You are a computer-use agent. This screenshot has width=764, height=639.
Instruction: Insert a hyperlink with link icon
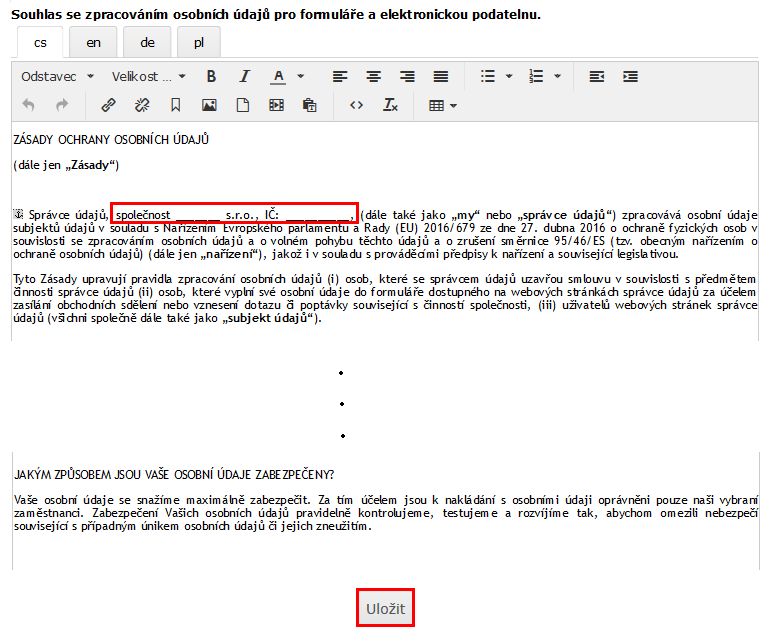(x=108, y=105)
